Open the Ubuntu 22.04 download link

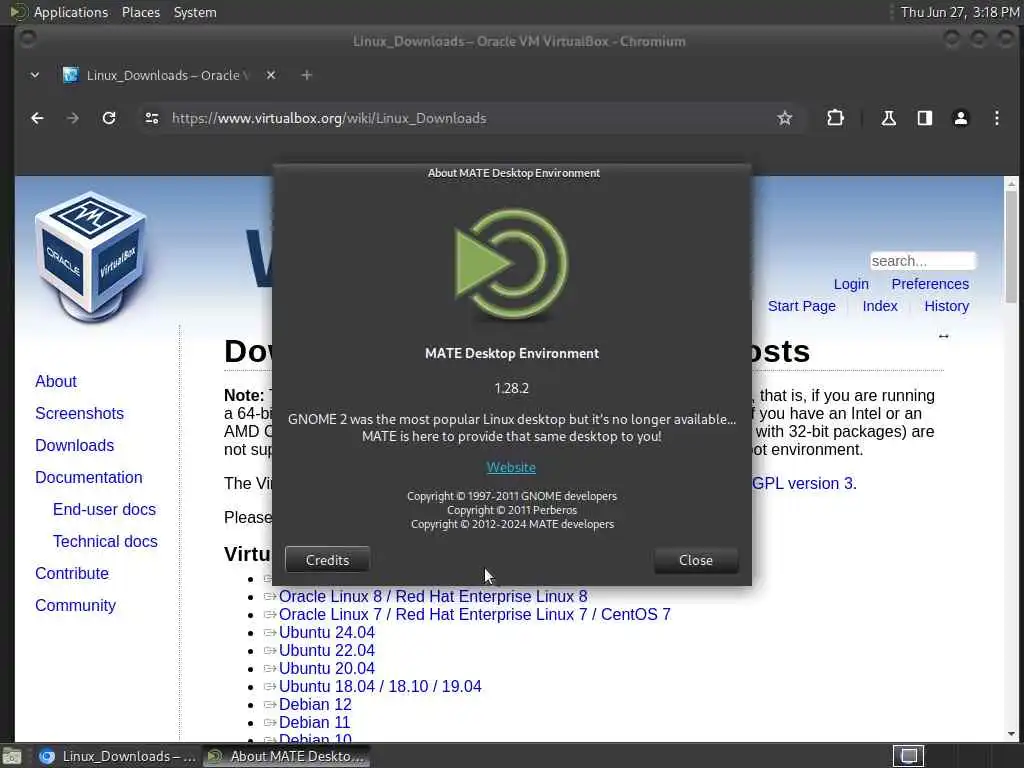pyautogui.click(x=327, y=650)
